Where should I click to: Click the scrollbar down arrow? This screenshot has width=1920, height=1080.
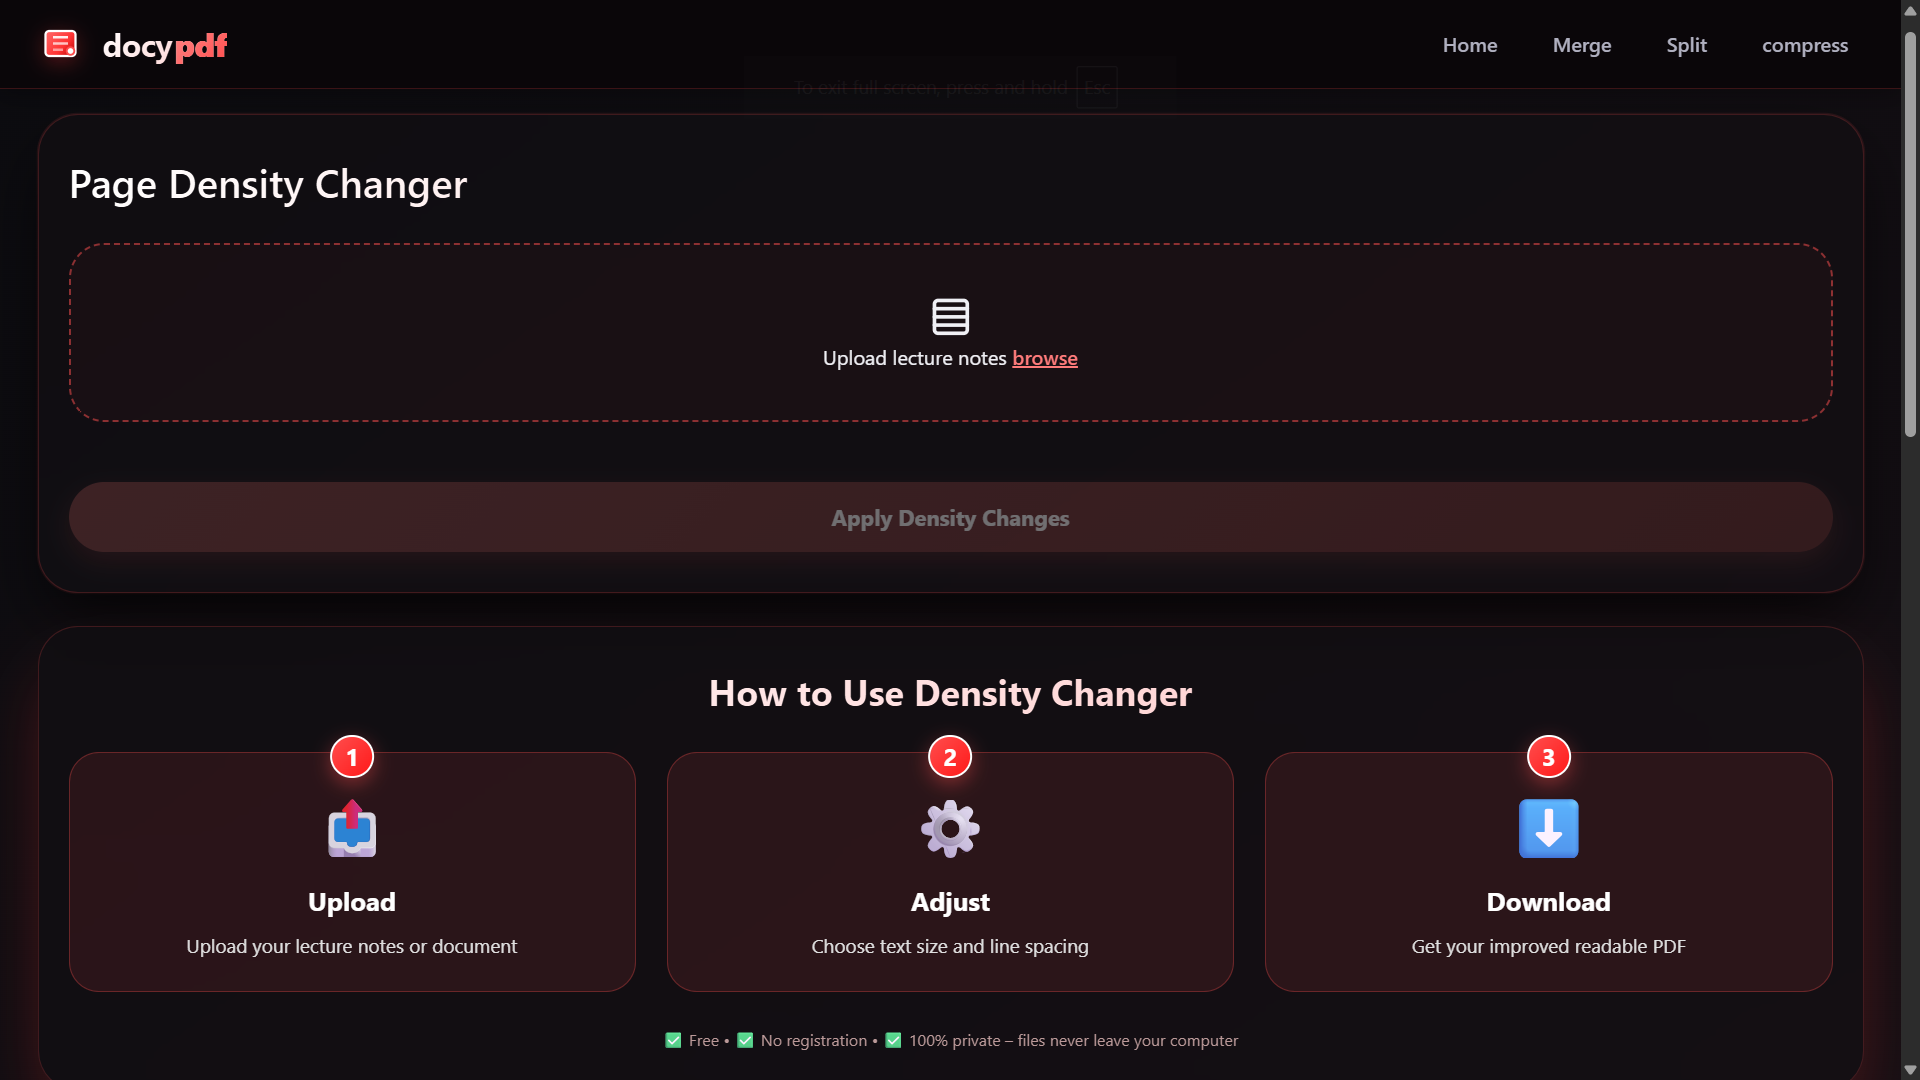click(1910, 1070)
